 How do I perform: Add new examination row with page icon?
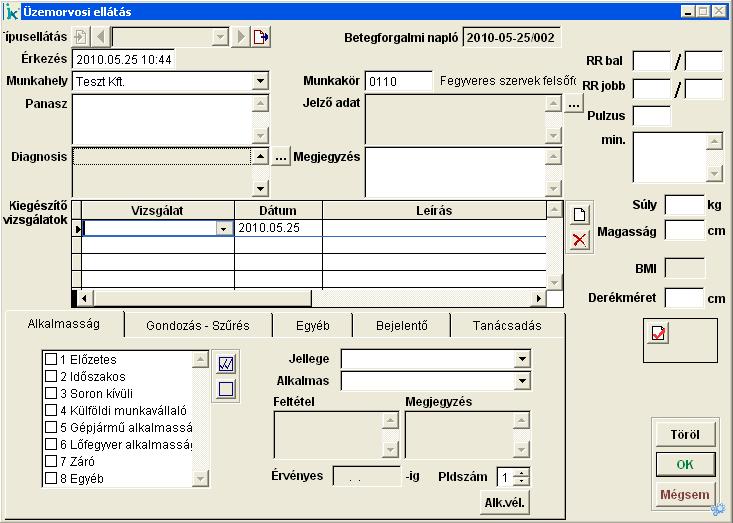click(579, 214)
